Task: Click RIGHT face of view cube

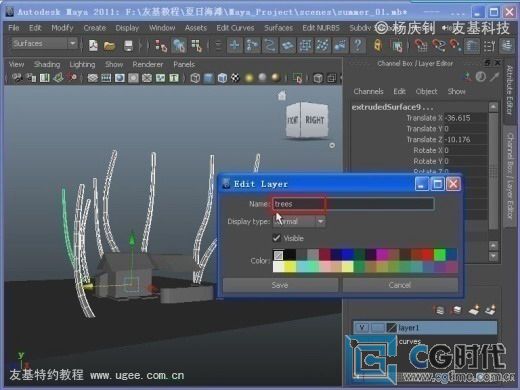Action: [x=314, y=120]
